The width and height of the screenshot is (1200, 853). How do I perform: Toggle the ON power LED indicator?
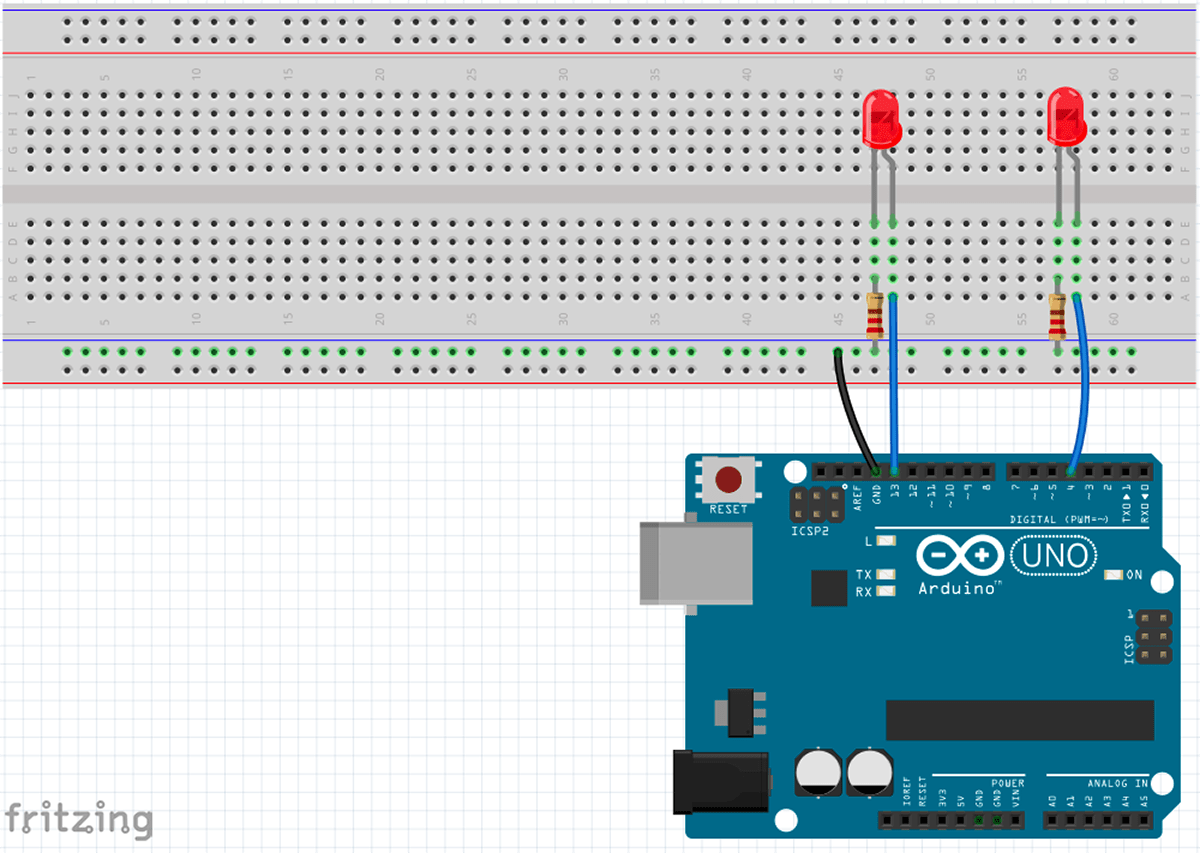point(1115,576)
